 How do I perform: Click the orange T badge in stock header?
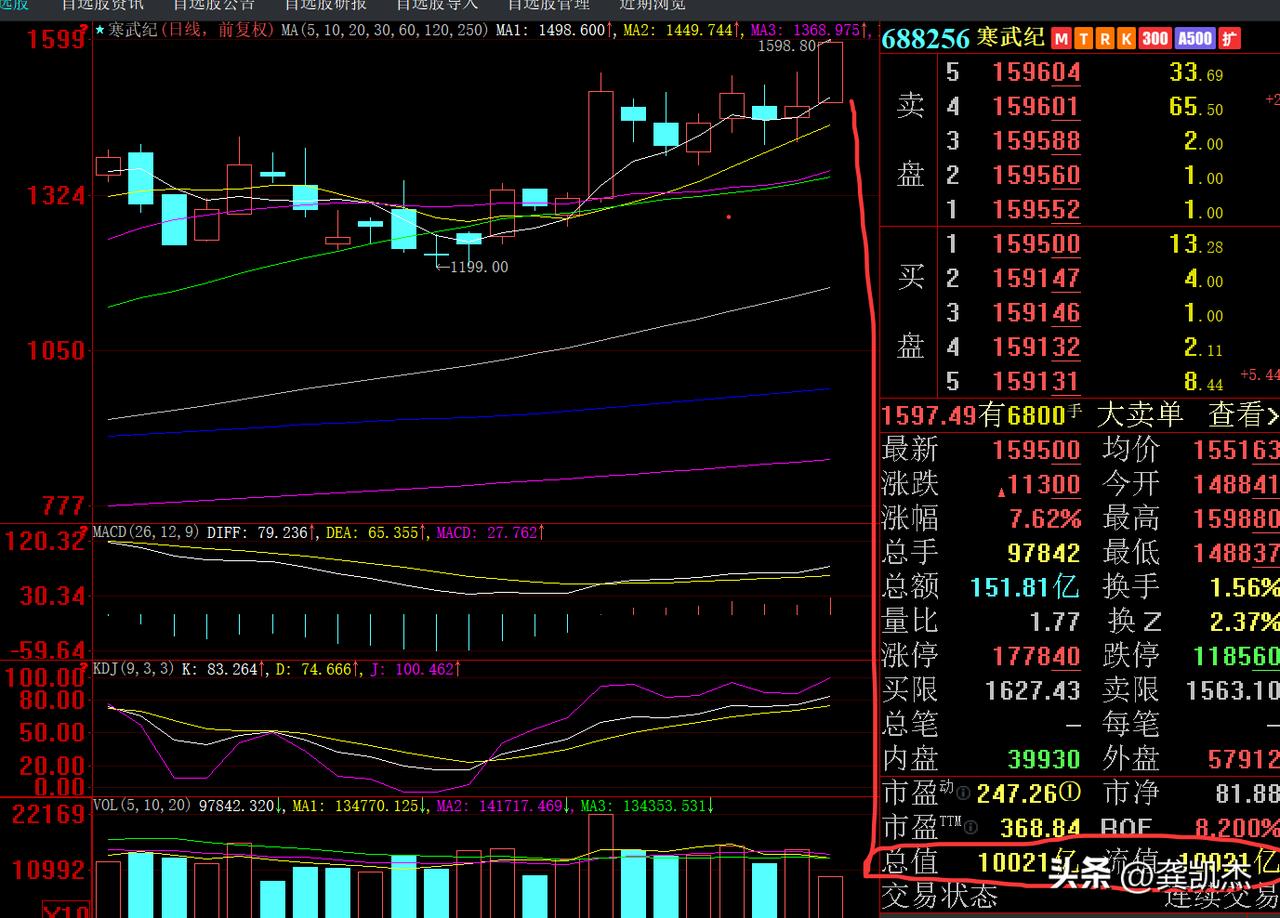[1082, 39]
